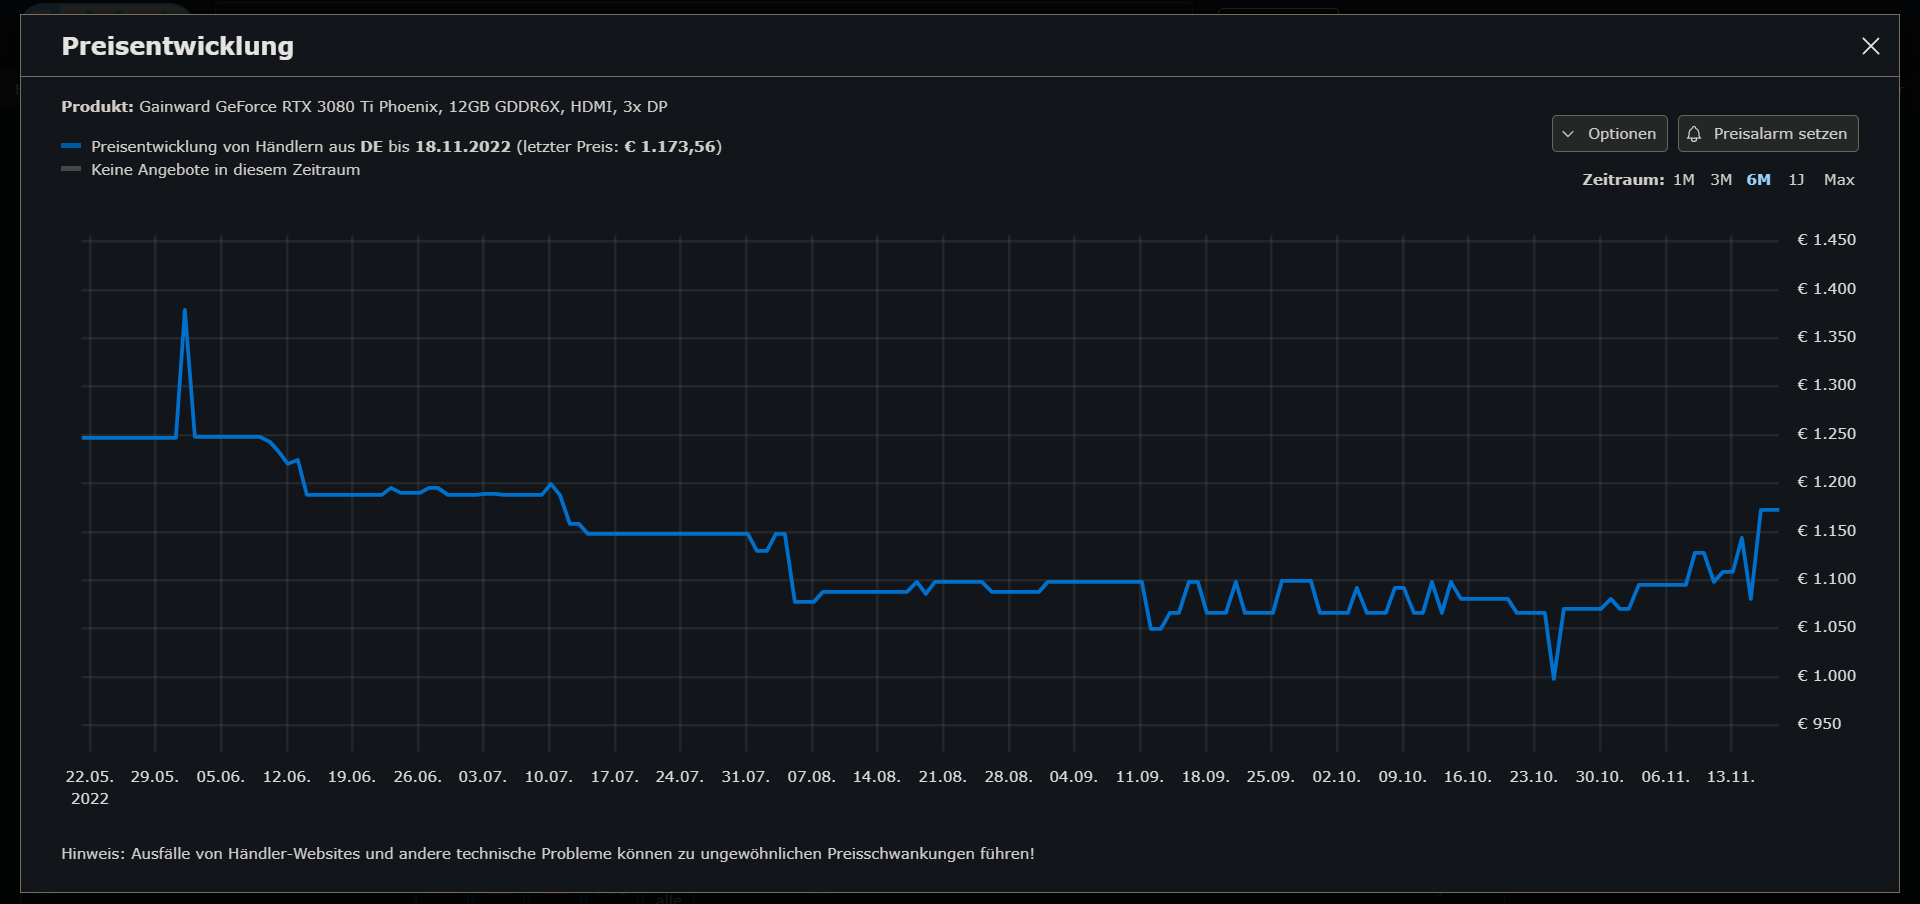Click the € 1.450 axis label
This screenshot has width=1920, height=904.
tap(1826, 240)
